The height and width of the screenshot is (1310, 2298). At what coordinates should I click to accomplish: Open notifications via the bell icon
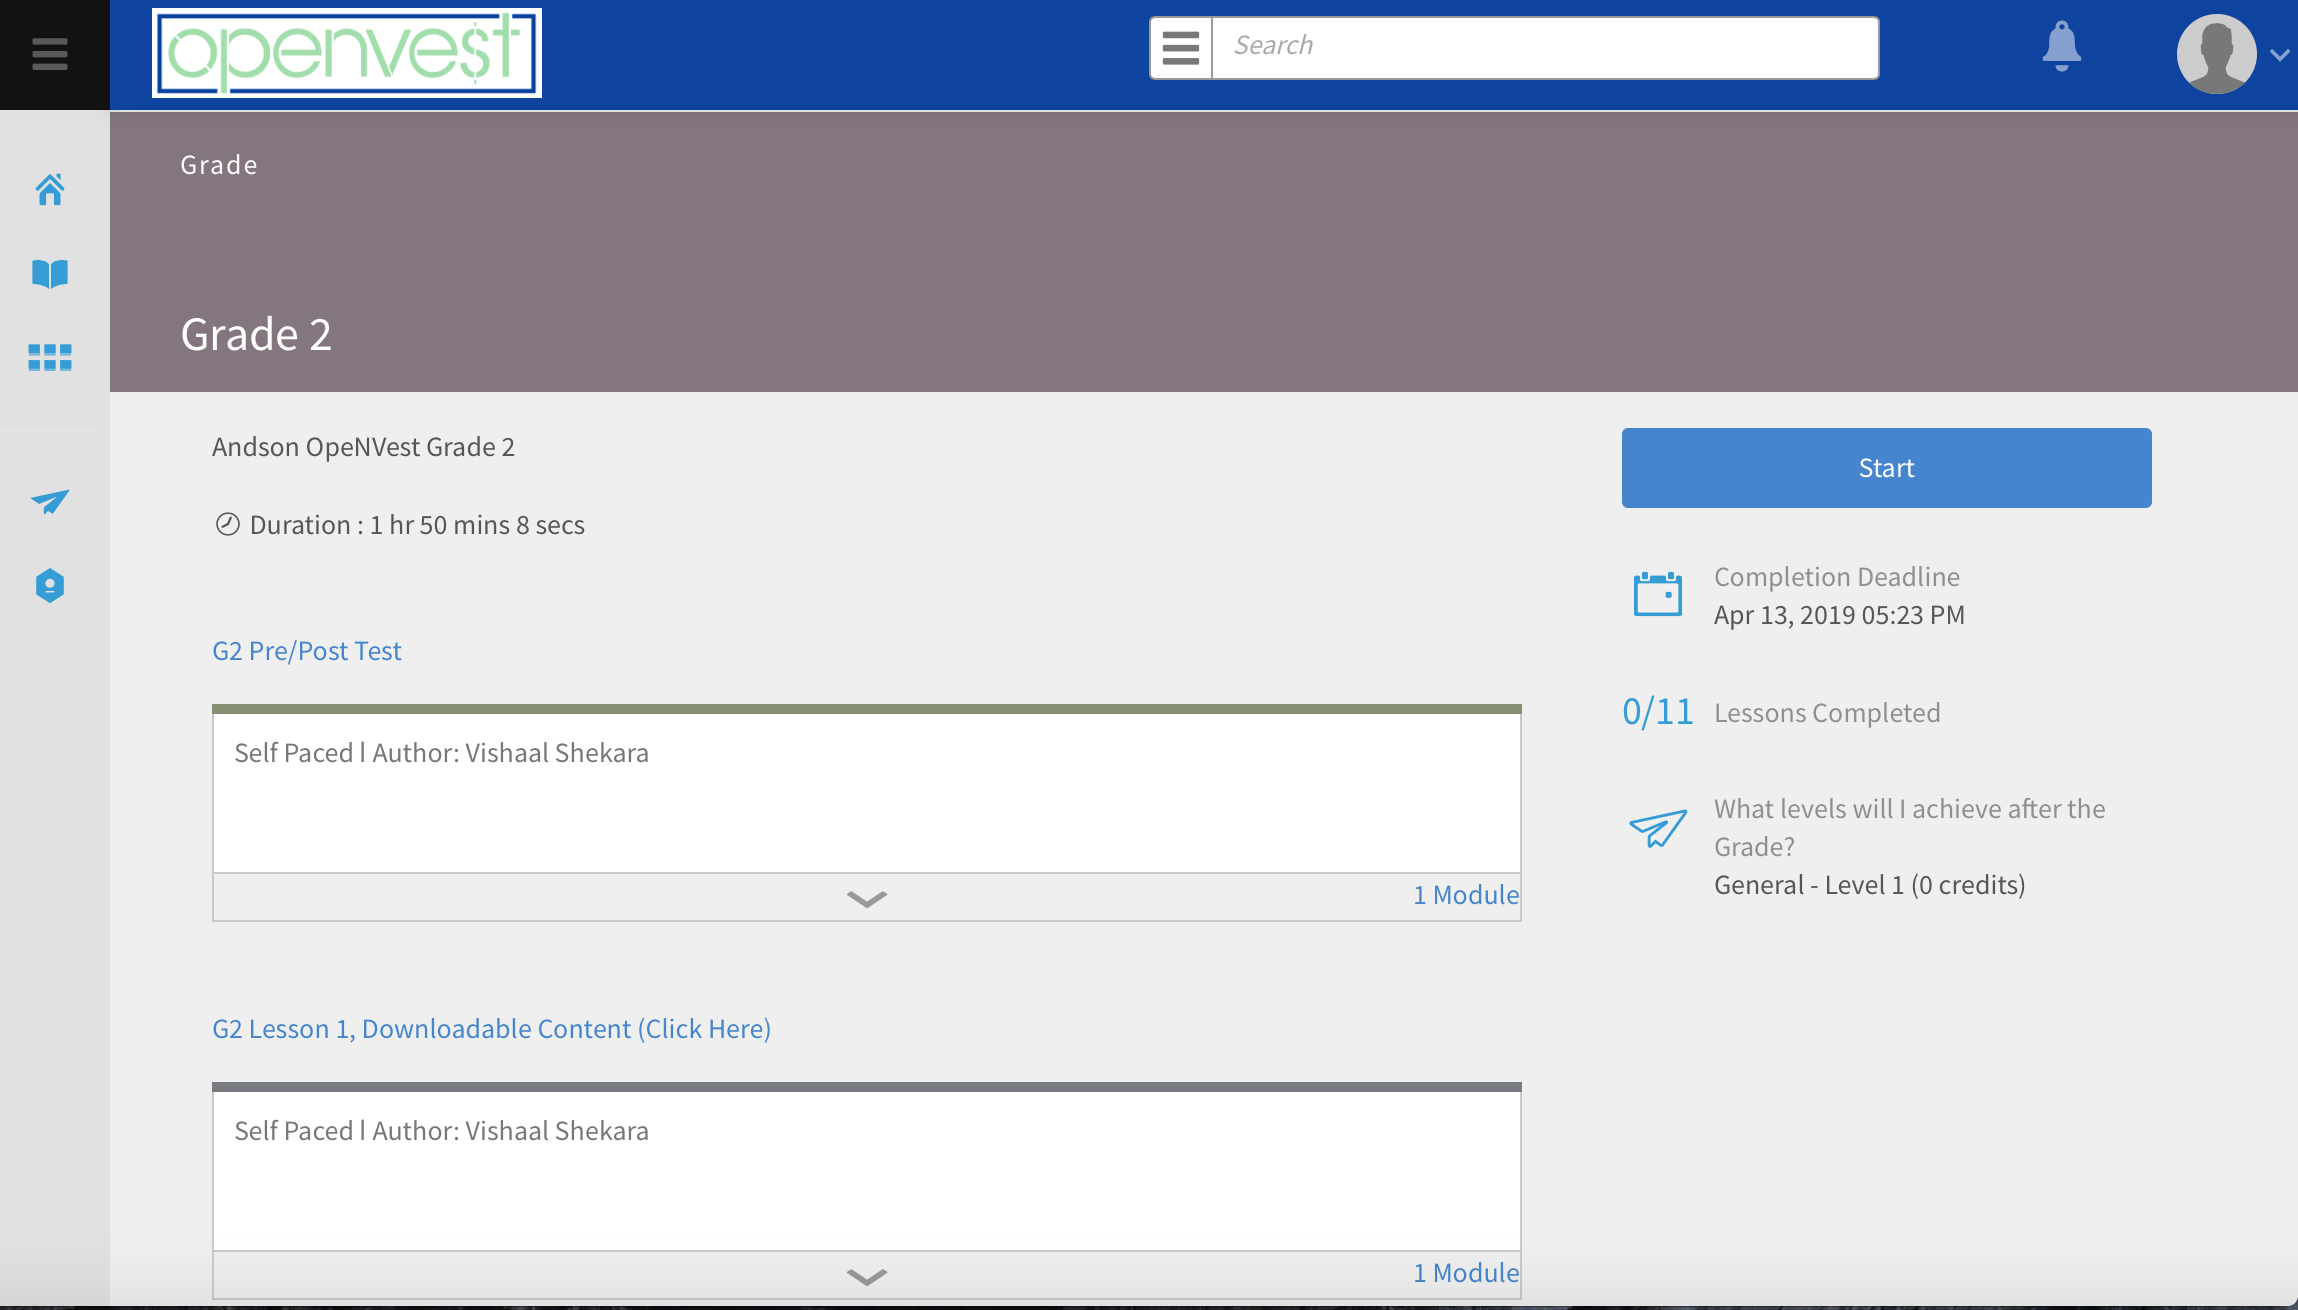click(2061, 47)
